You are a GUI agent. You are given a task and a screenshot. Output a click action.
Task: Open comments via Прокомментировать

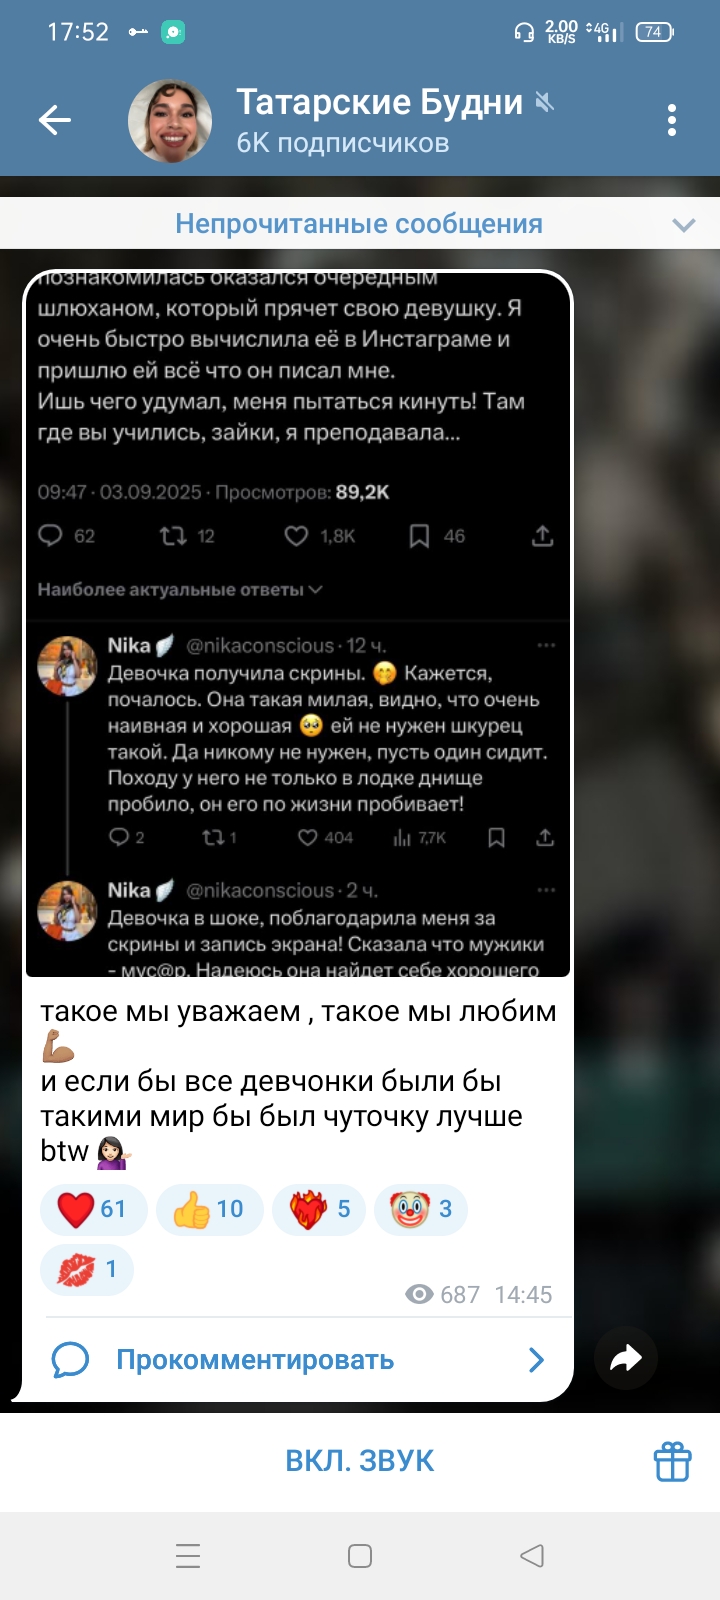point(255,1360)
